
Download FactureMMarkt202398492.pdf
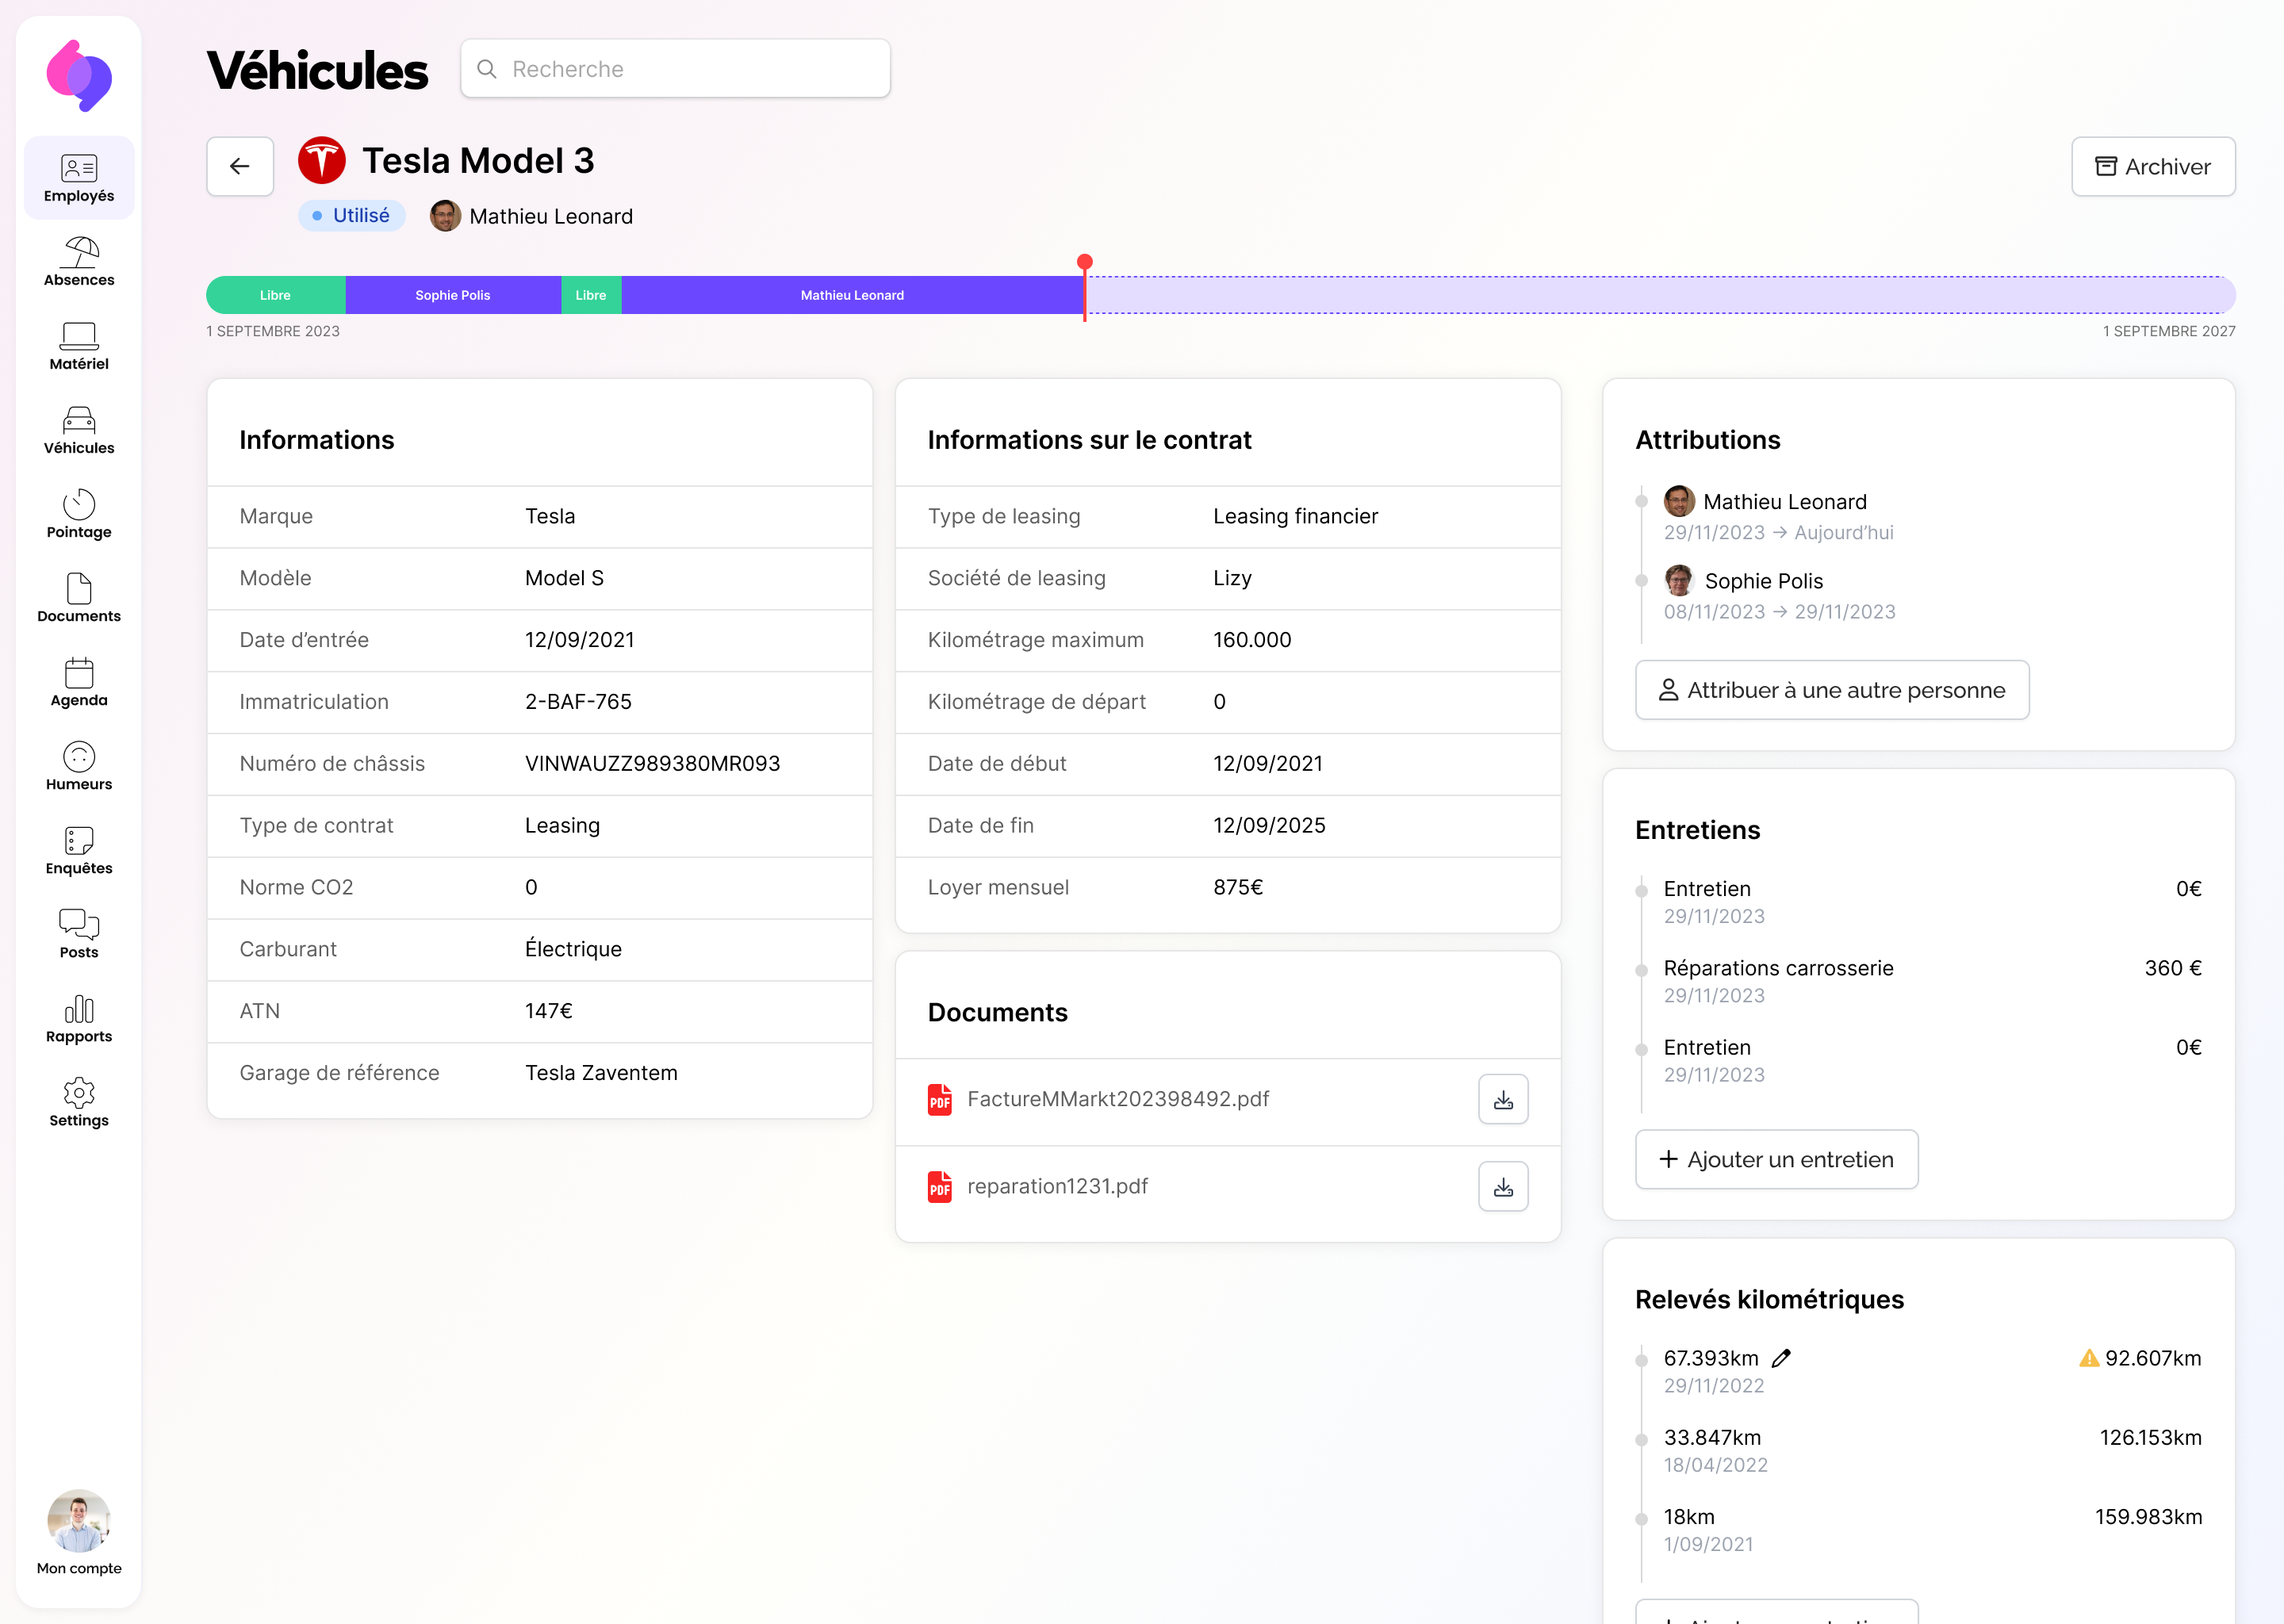pyautogui.click(x=1503, y=1099)
